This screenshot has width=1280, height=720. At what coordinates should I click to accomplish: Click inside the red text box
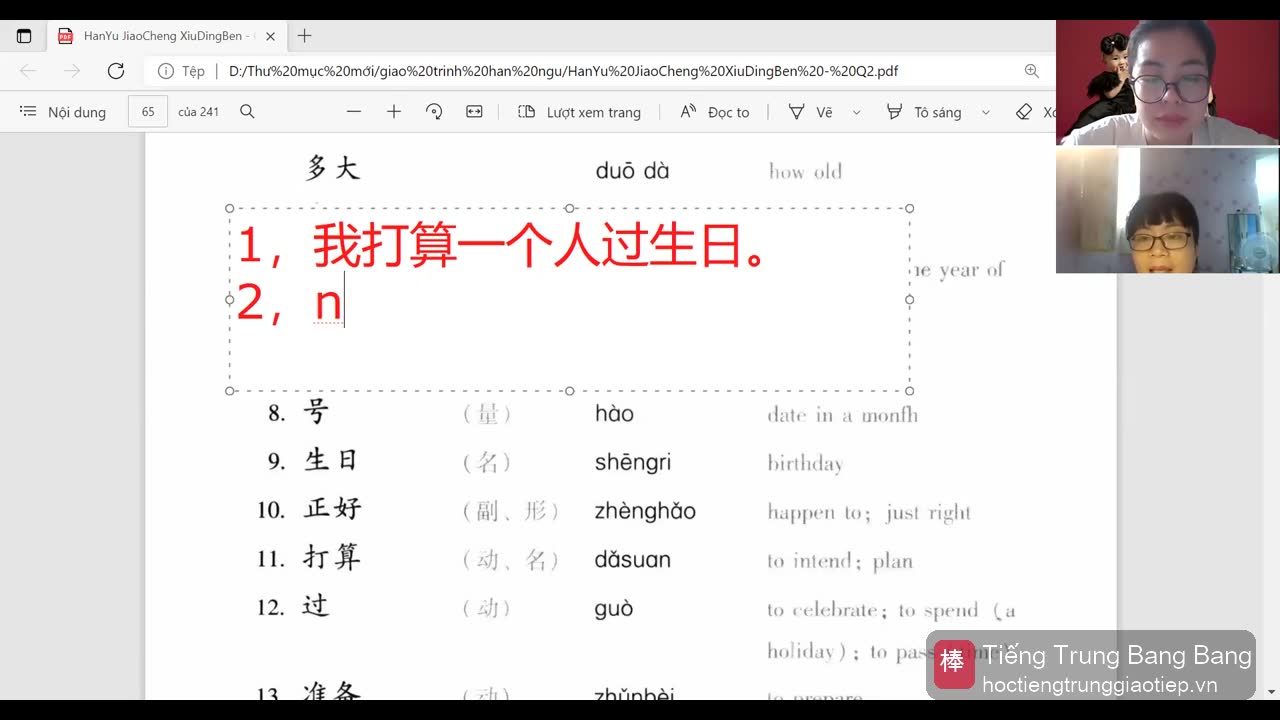coord(569,299)
